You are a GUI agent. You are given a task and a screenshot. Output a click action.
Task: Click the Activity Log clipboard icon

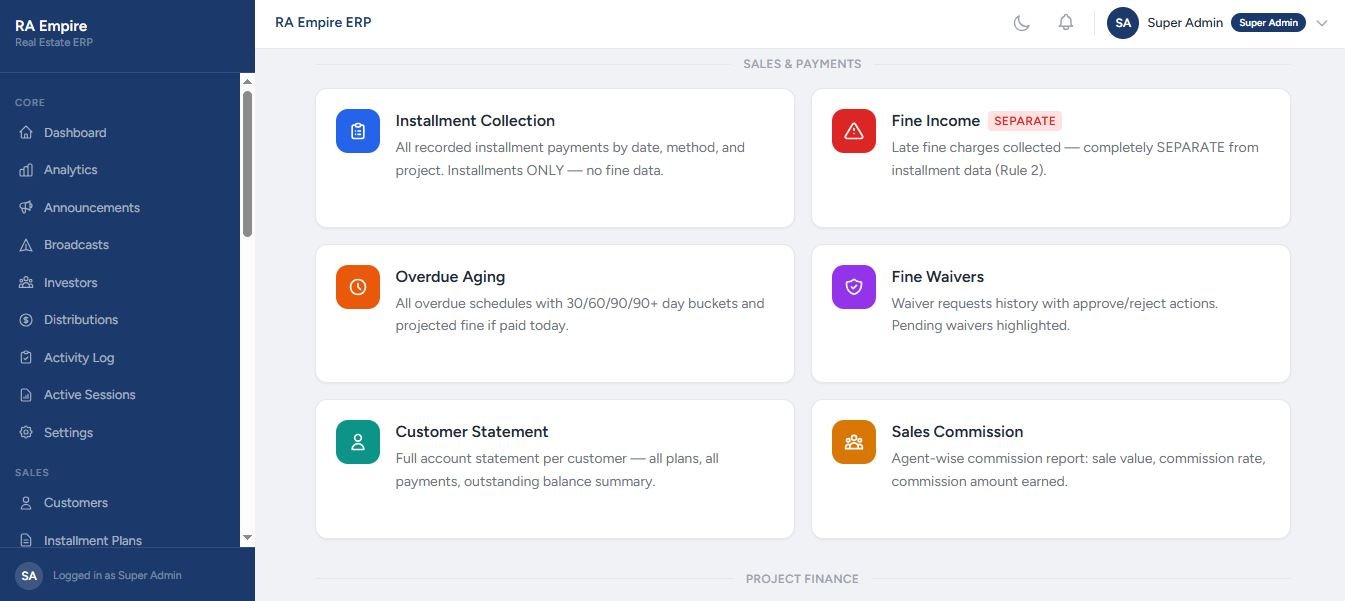tap(26, 358)
